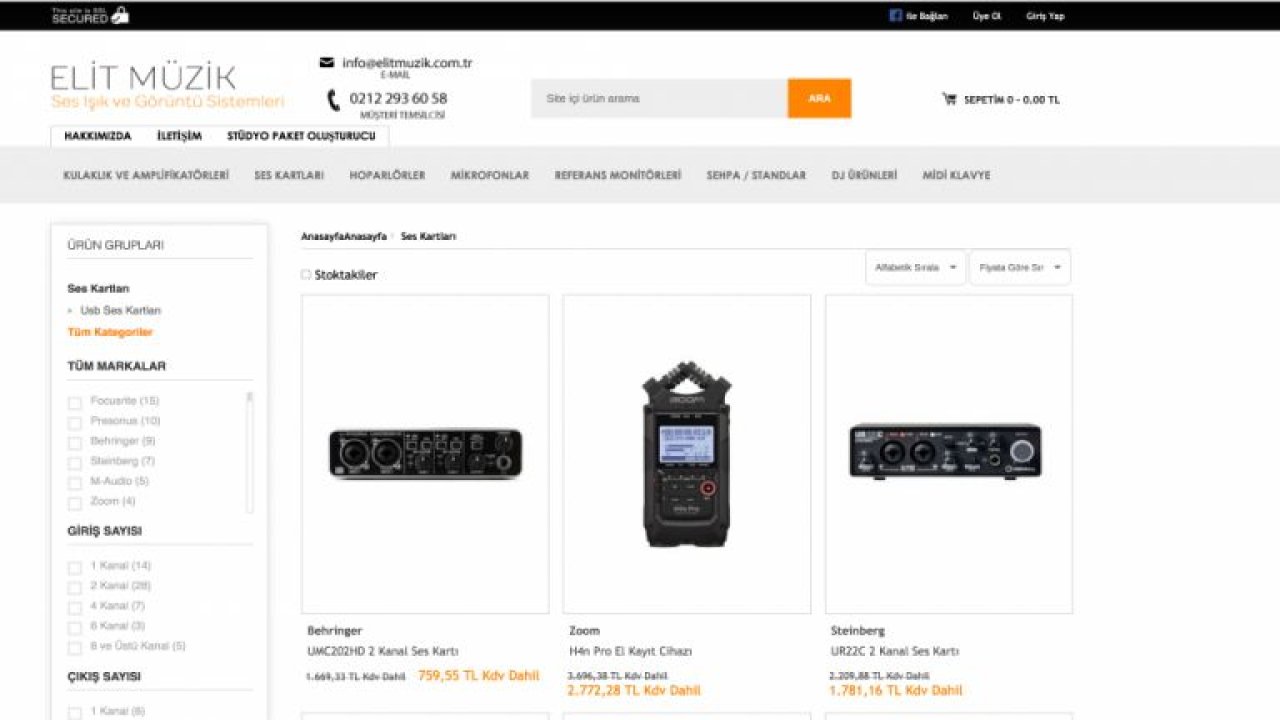The image size is (1280, 720).
Task: Click the site product search field
Action: (659, 99)
